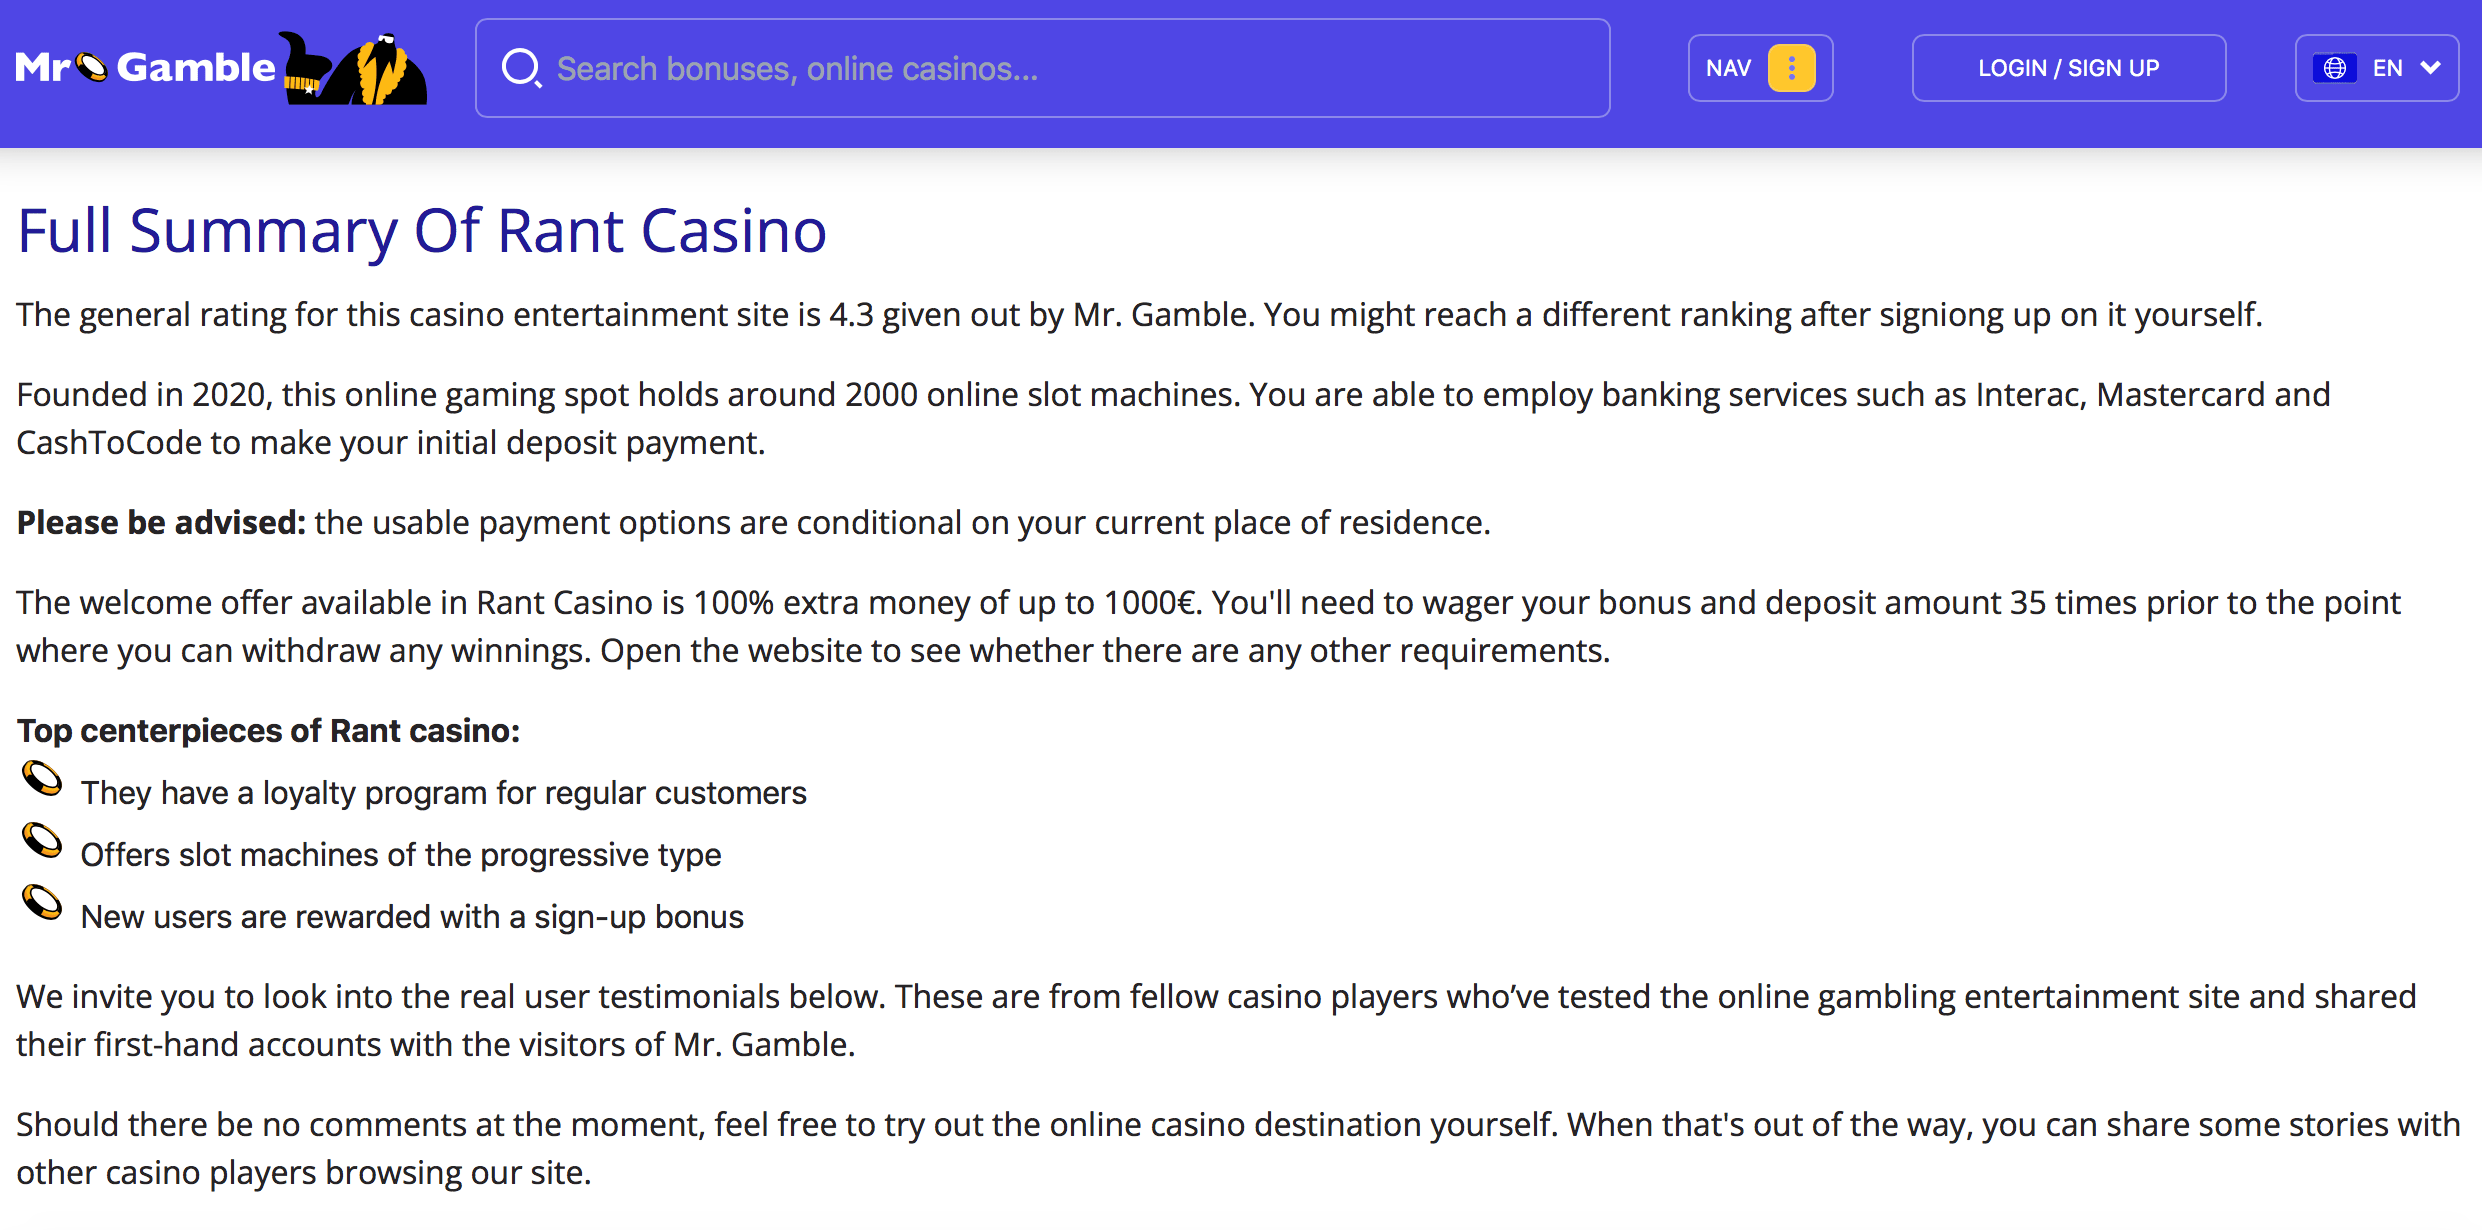Click the Please be advised bold text
The width and height of the screenshot is (2482, 1230).
click(x=161, y=522)
